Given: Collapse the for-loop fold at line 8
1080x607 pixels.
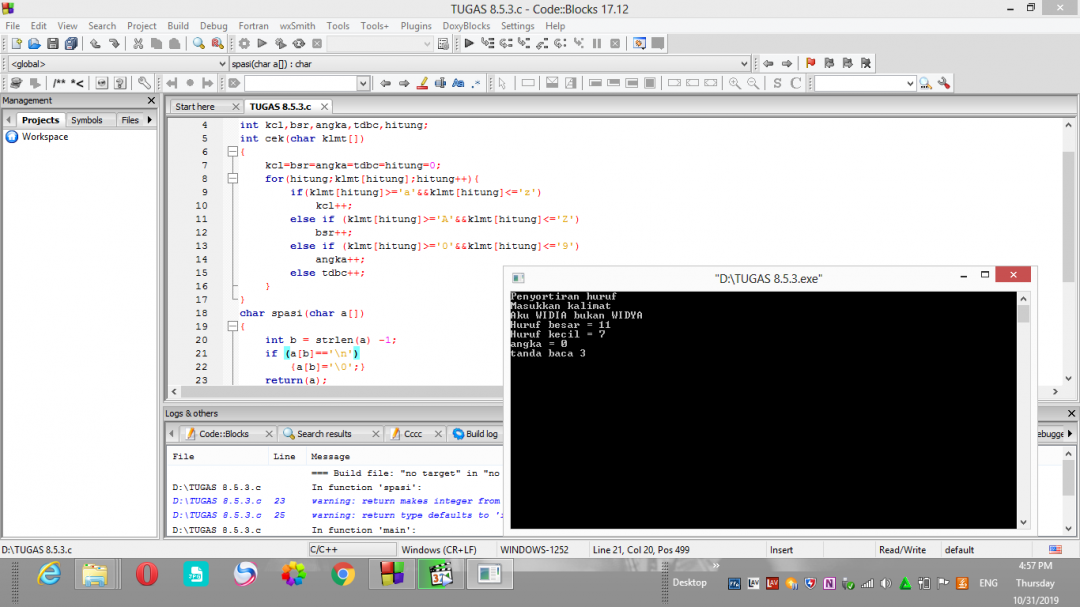Looking at the screenshot, I should [233, 178].
